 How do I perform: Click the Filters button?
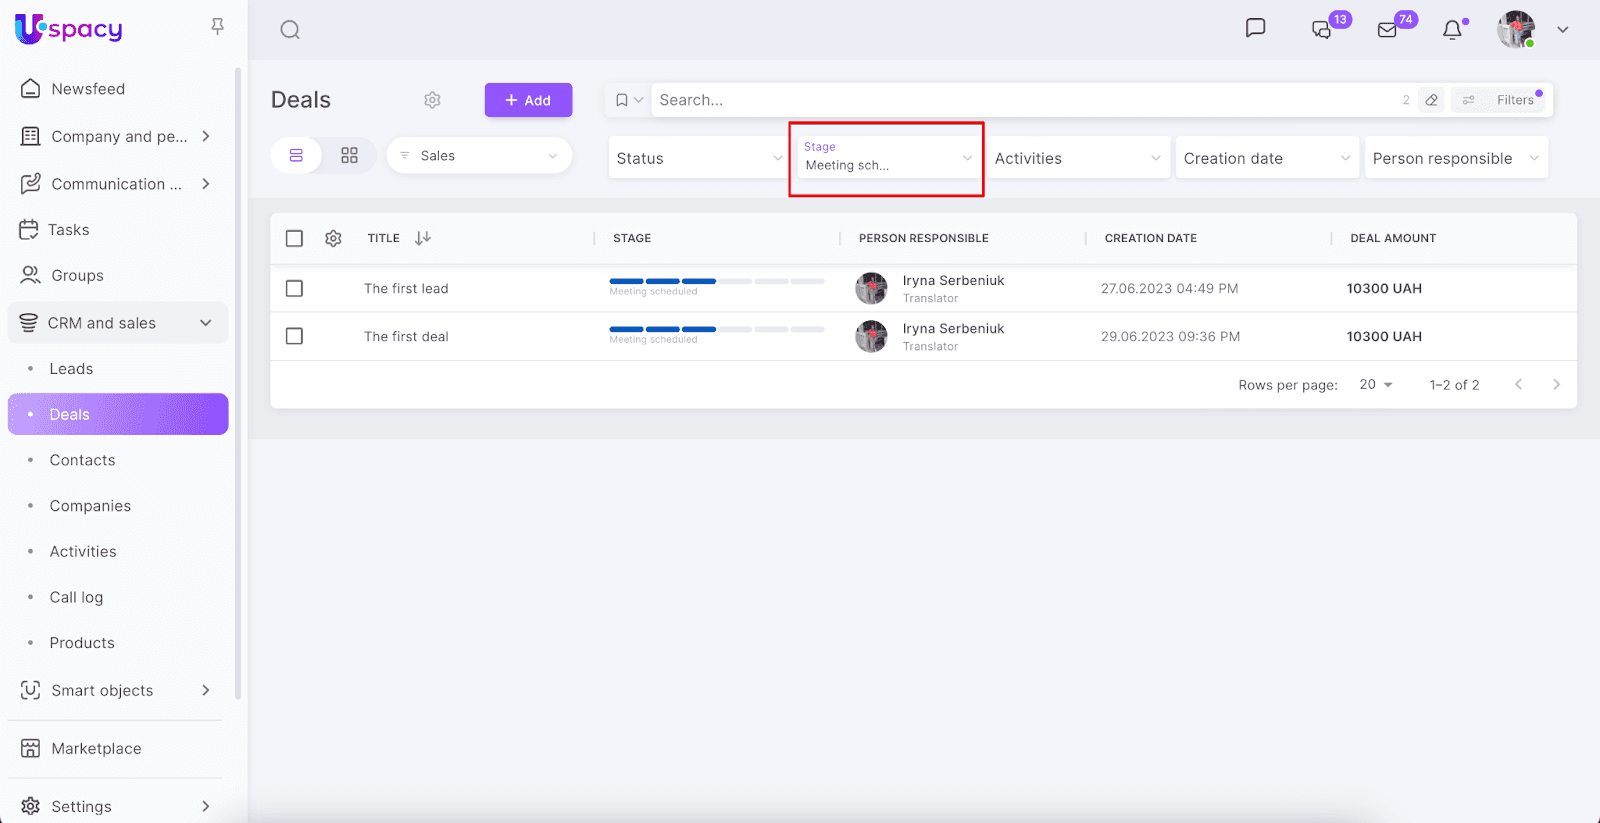(1503, 100)
